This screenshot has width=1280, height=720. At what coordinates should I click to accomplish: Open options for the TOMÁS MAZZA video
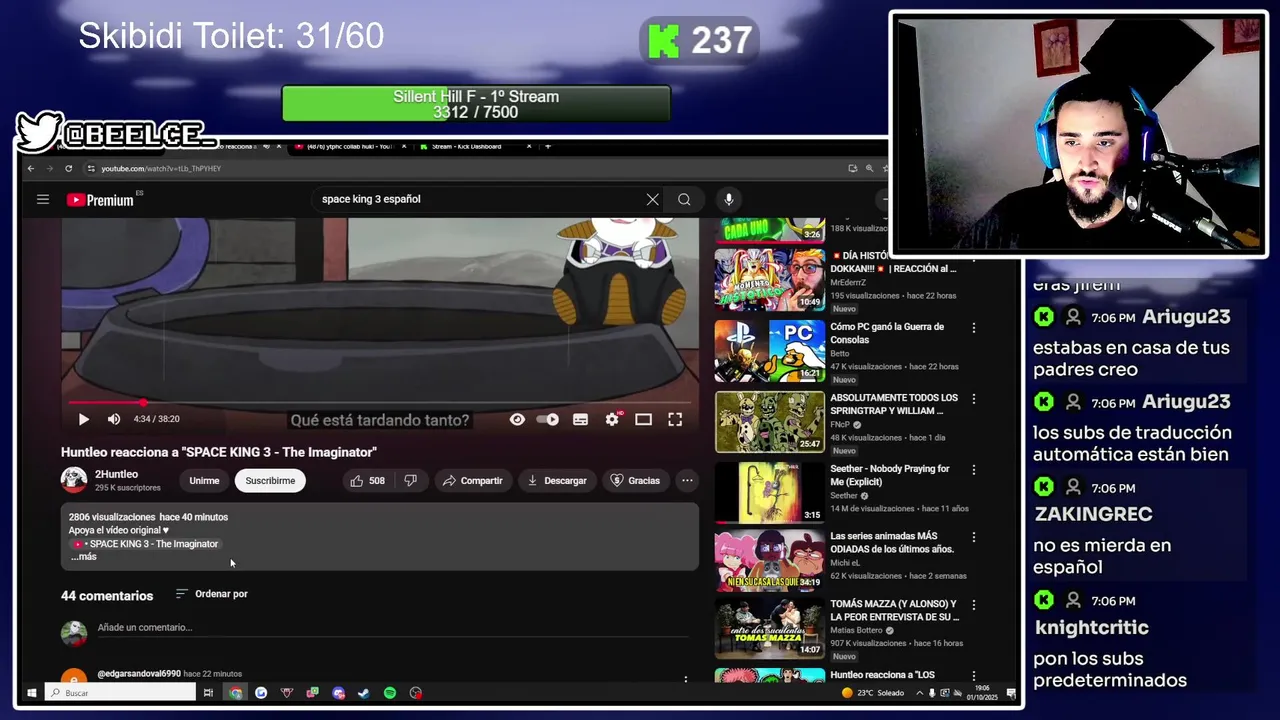973,605
